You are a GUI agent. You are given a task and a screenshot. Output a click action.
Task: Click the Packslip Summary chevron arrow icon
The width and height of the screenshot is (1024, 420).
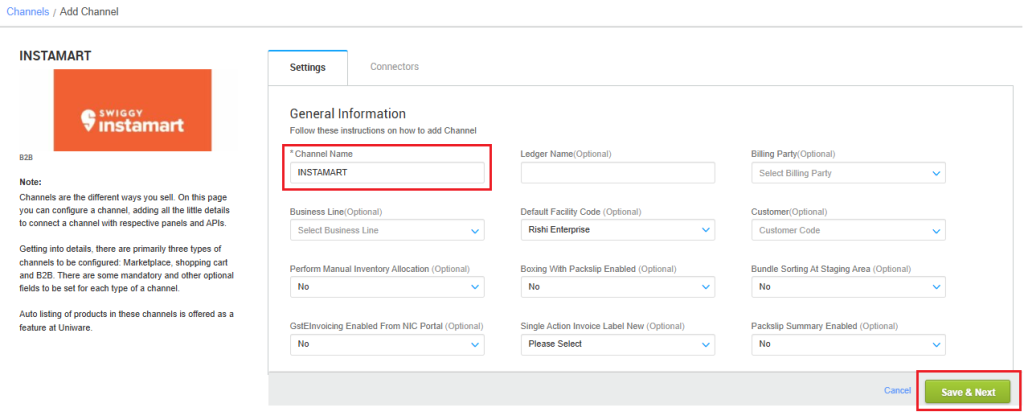point(935,345)
